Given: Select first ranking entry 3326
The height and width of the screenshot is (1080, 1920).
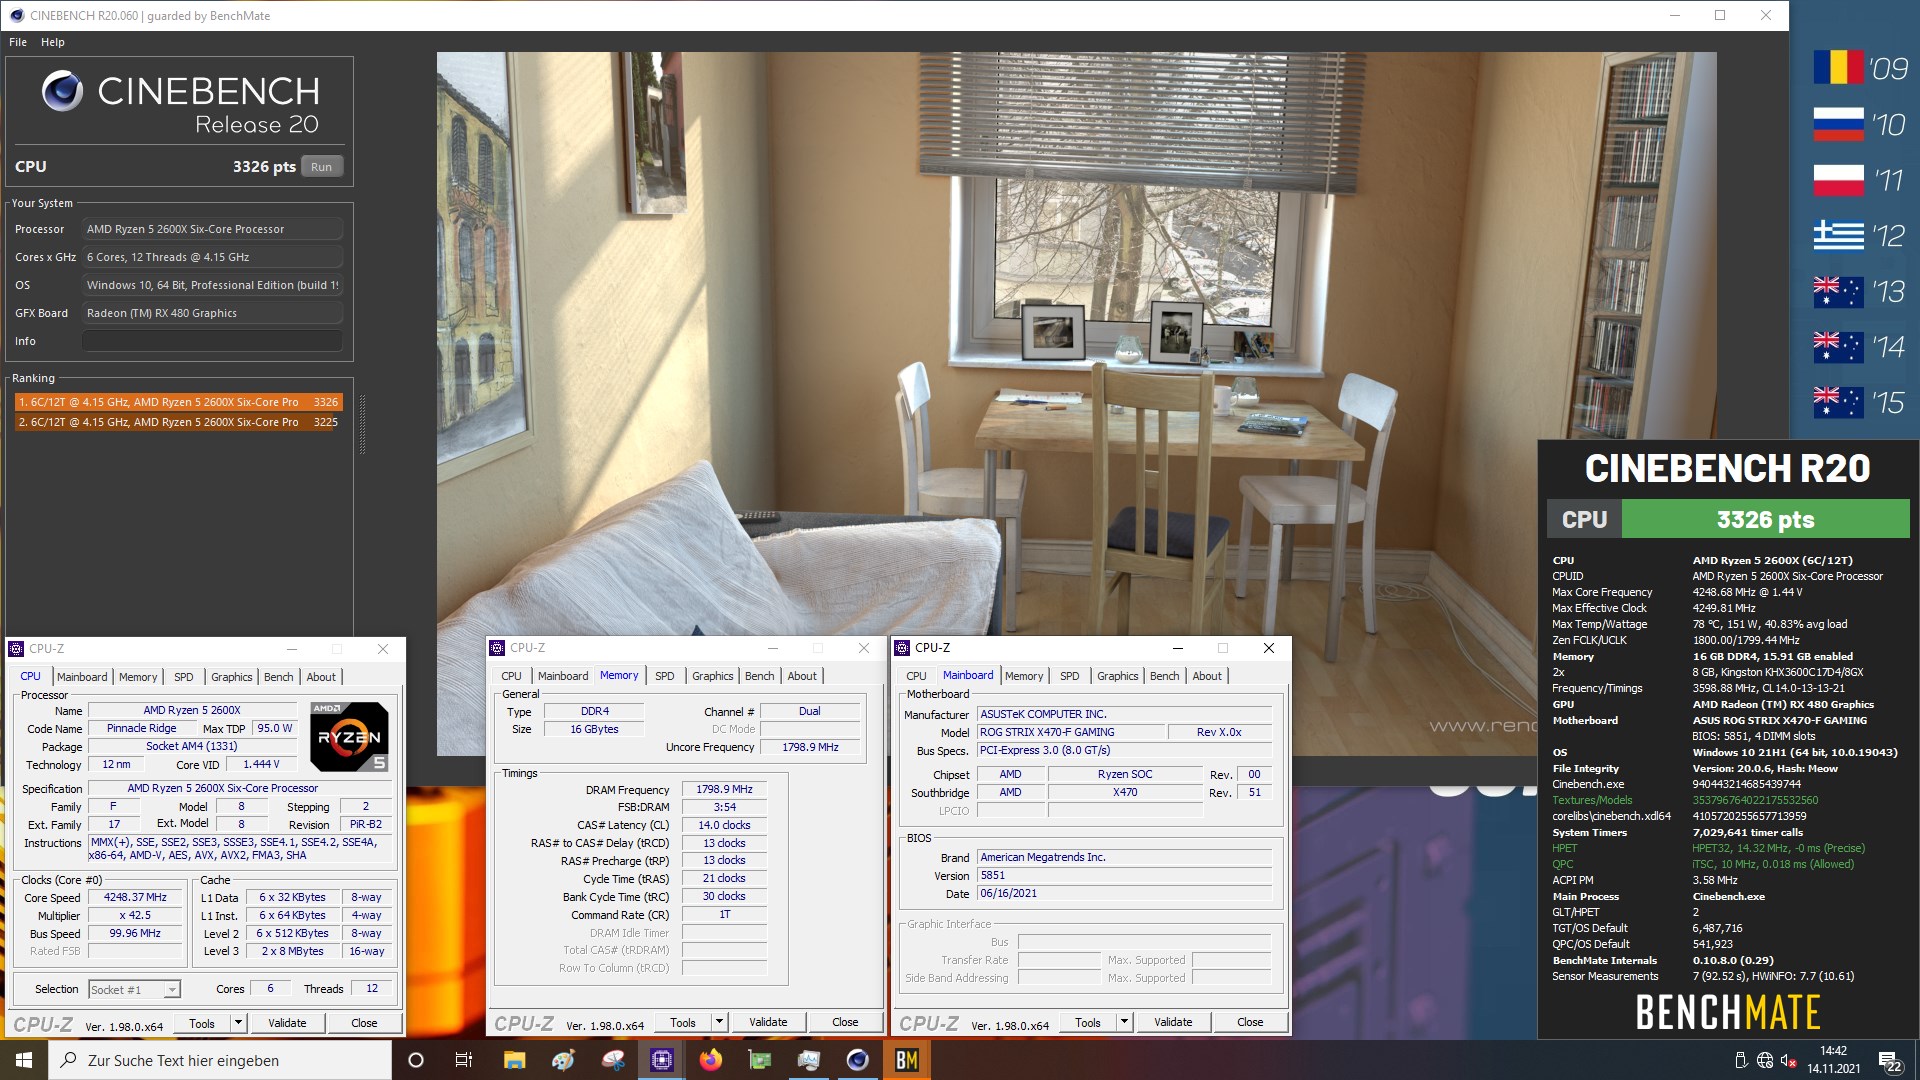Looking at the screenshot, I should click(x=178, y=402).
